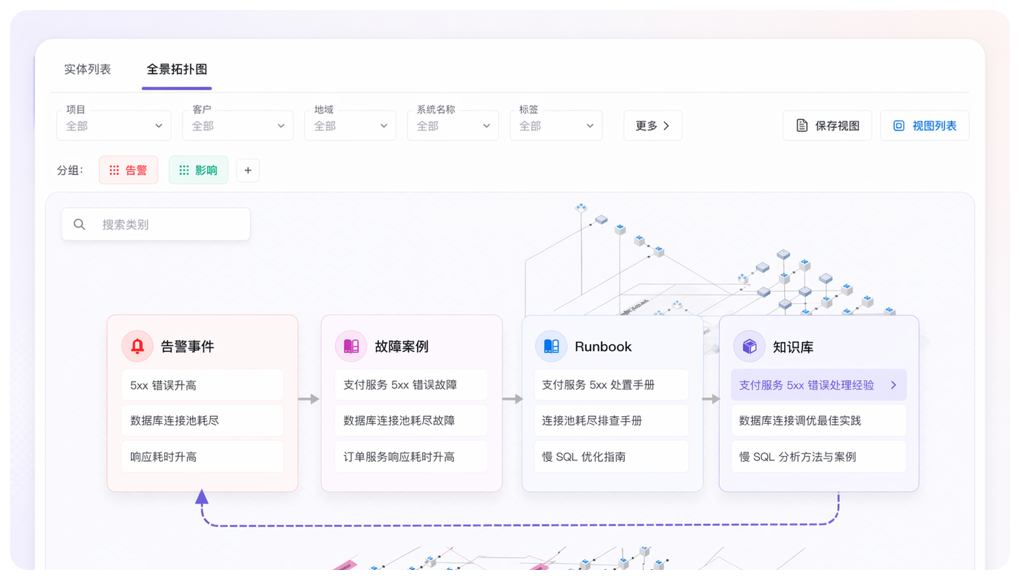Click the pink book icon of 故障案例

(x=351, y=346)
